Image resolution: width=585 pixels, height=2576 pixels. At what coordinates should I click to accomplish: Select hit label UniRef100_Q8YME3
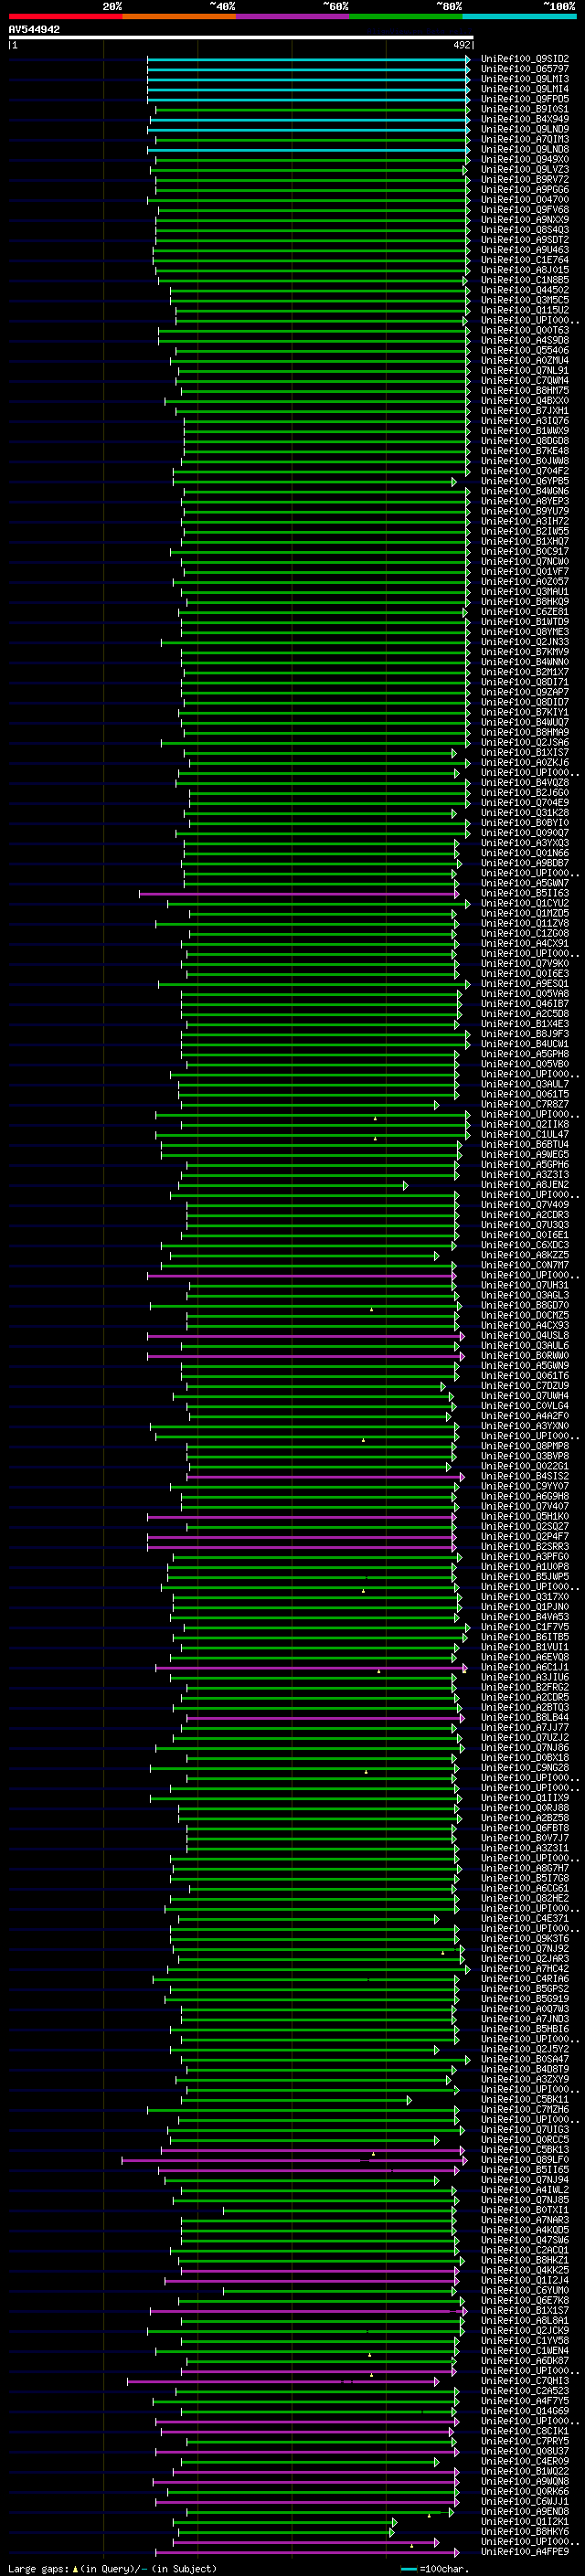(525, 632)
